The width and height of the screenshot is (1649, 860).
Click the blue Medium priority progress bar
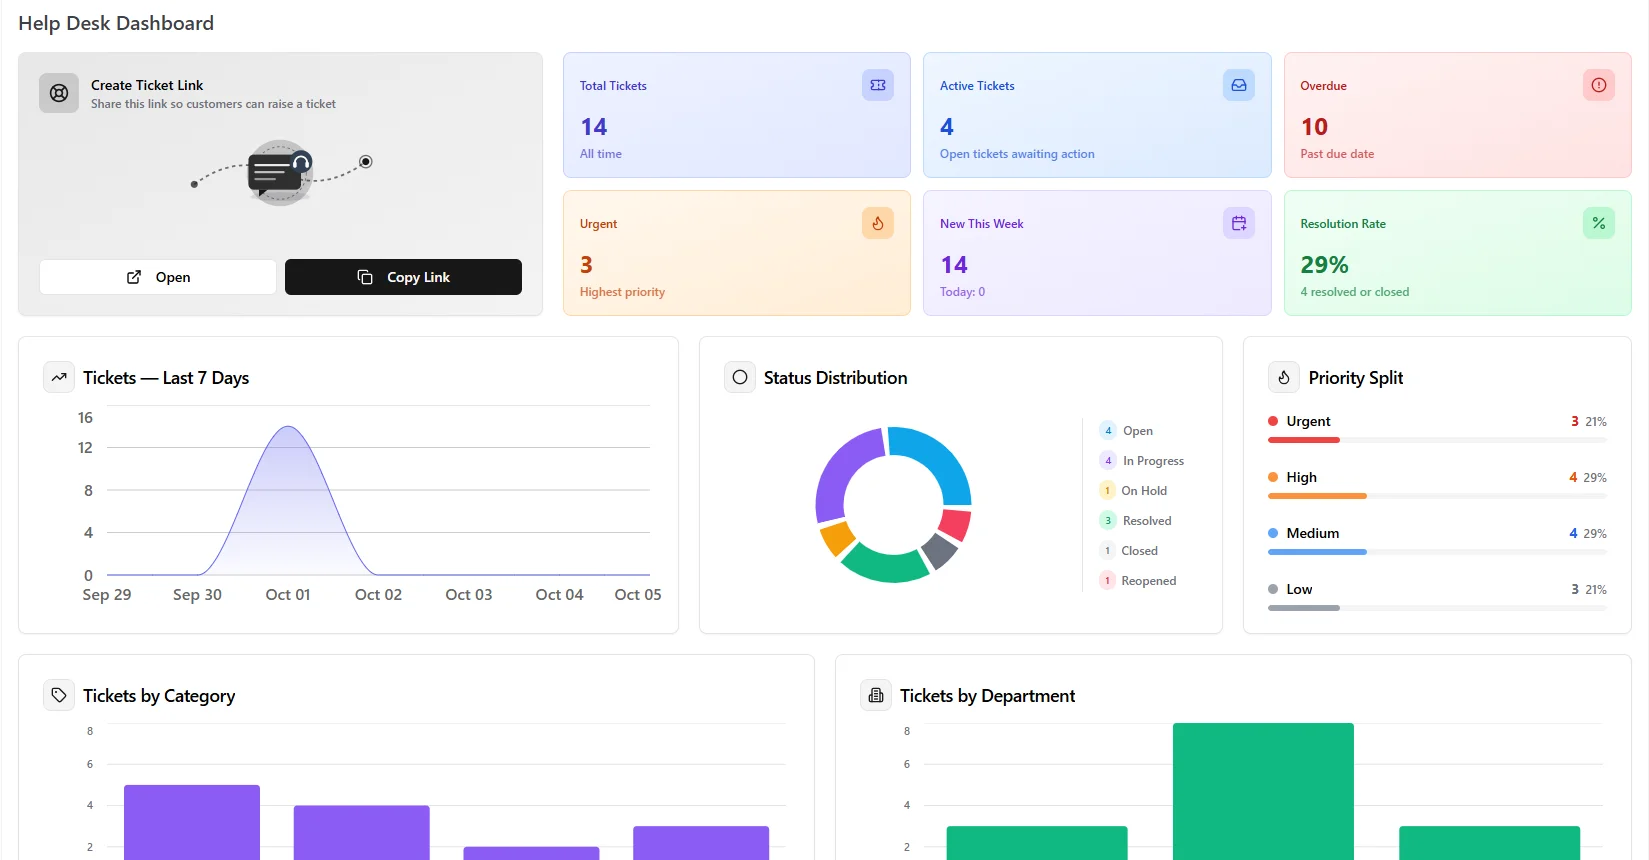1317,552
